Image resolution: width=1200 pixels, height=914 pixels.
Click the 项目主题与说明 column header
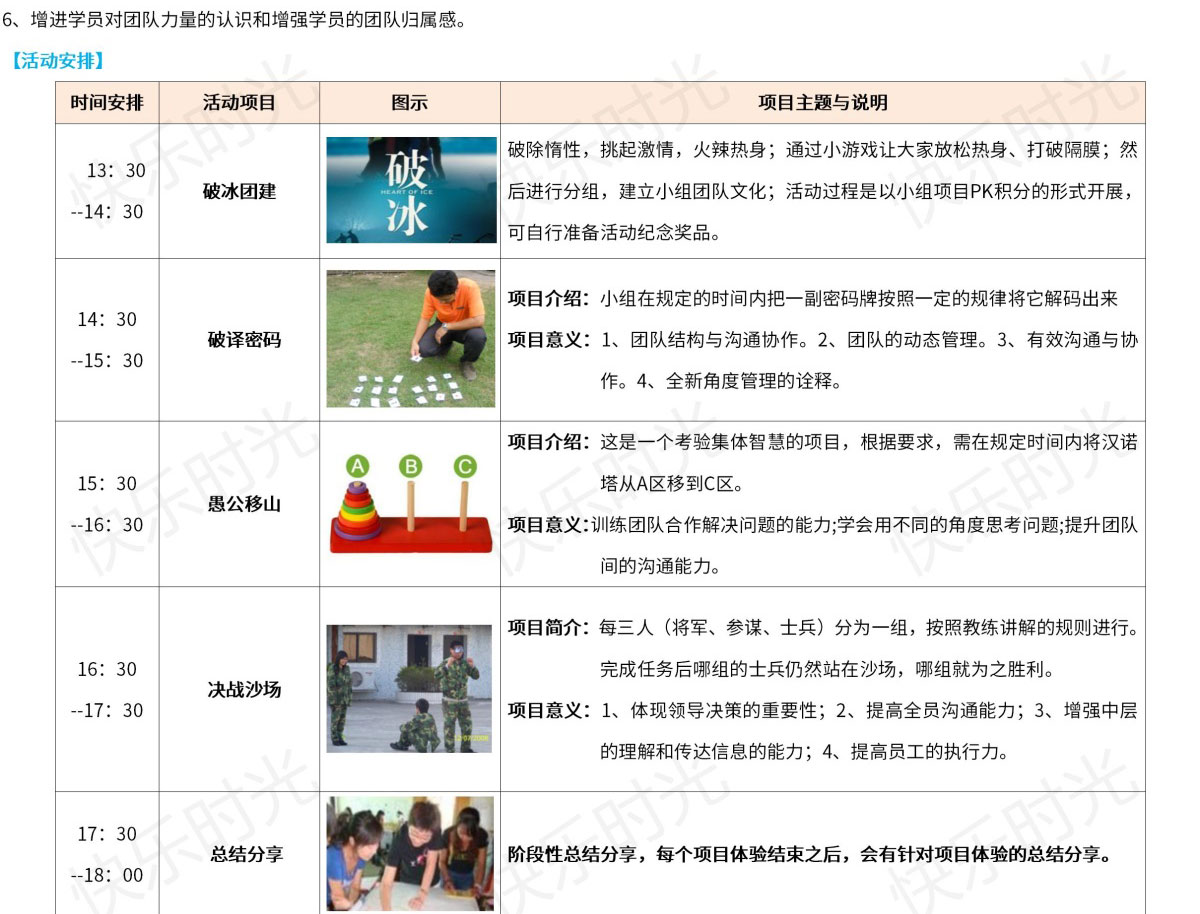[823, 103]
